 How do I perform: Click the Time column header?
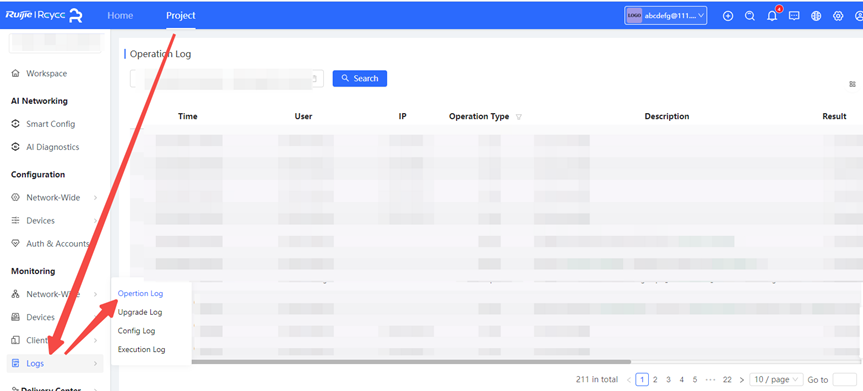[188, 116]
